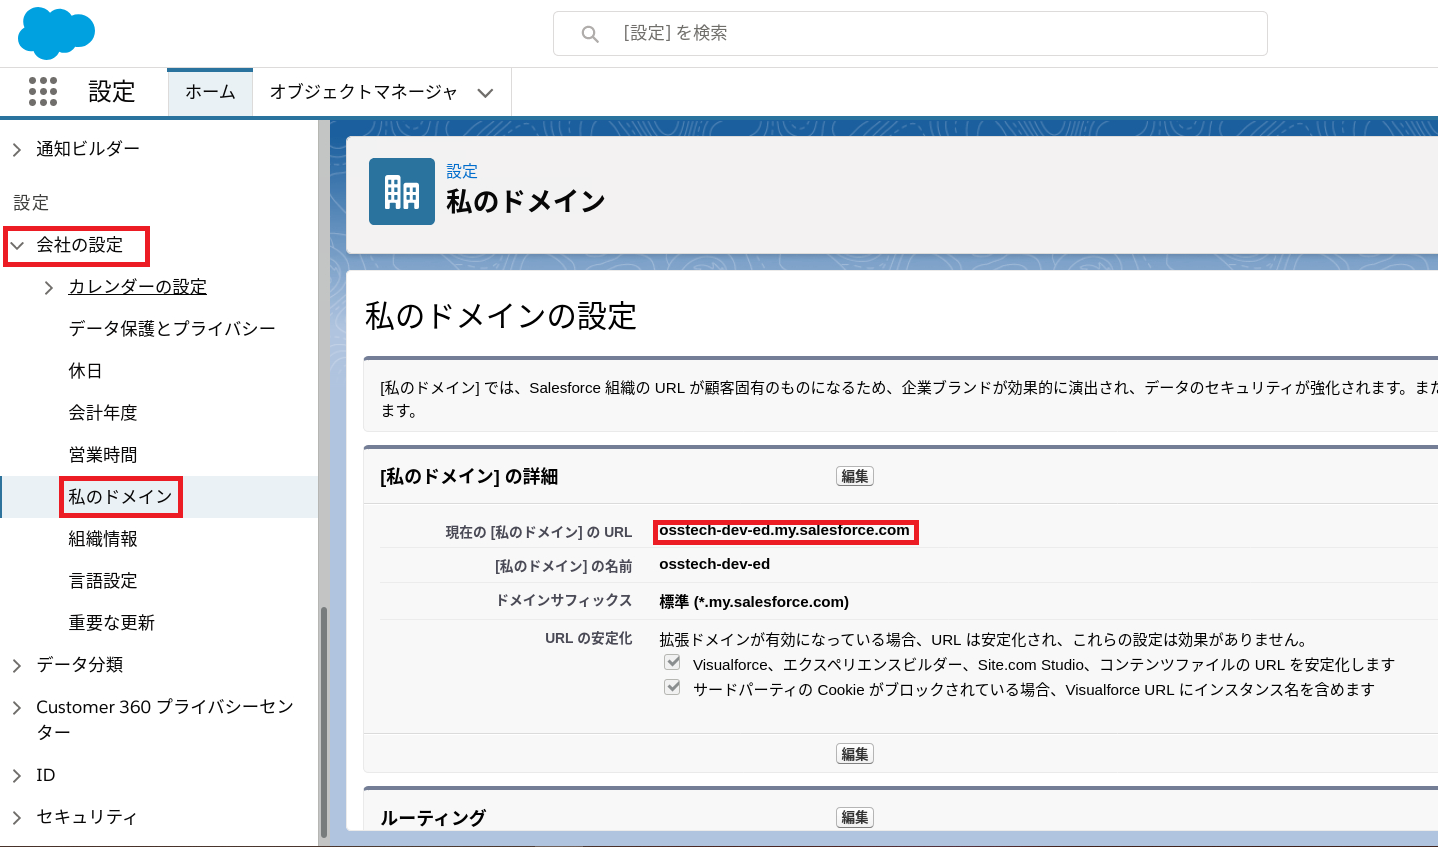Image resolution: width=1438 pixels, height=847 pixels.
Task: Select 休日 in the sidebar
Action: point(85,371)
